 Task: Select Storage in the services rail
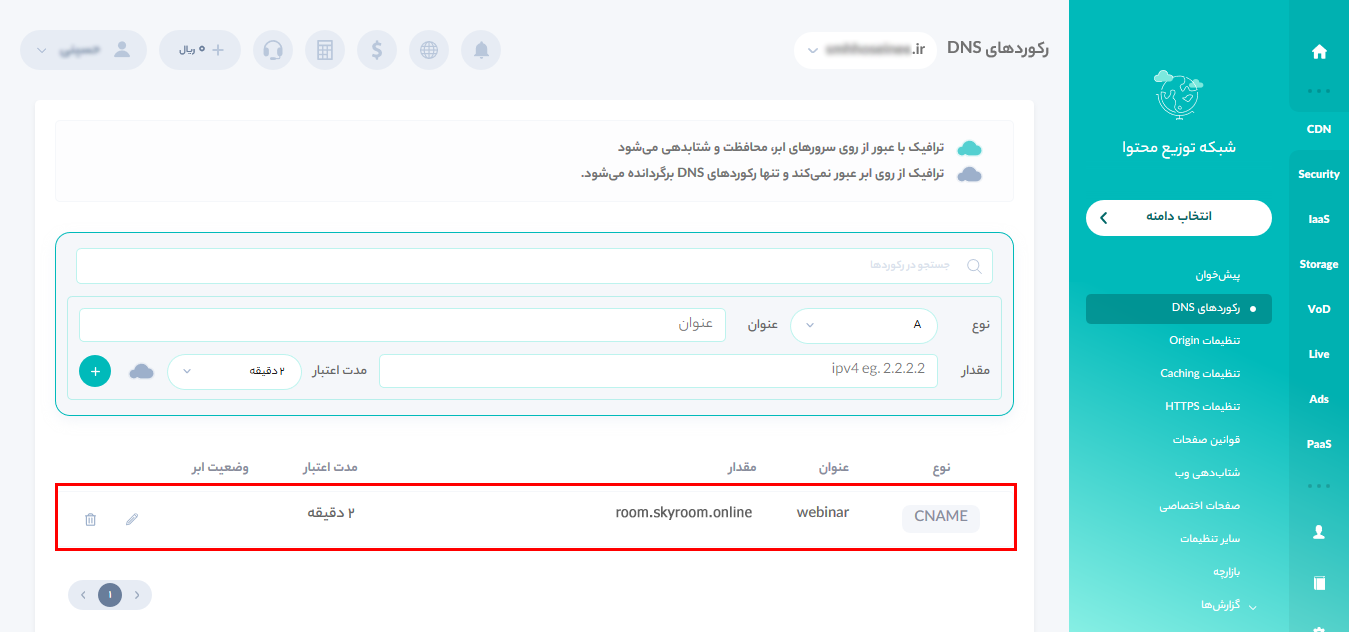pyautogui.click(x=1319, y=264)
